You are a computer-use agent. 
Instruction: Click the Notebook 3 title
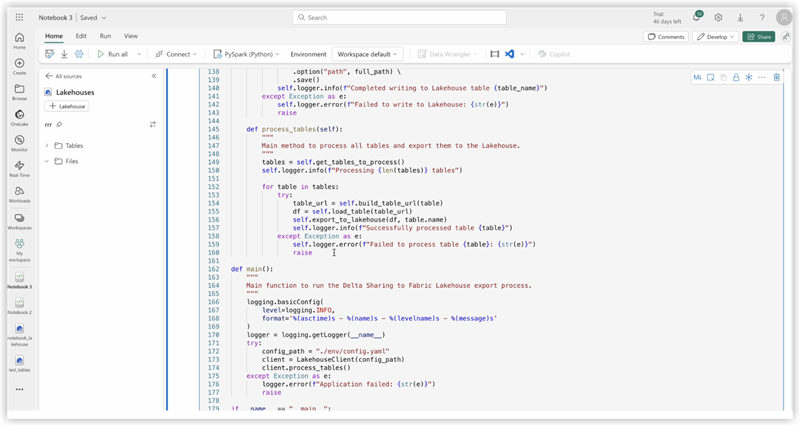56,17
